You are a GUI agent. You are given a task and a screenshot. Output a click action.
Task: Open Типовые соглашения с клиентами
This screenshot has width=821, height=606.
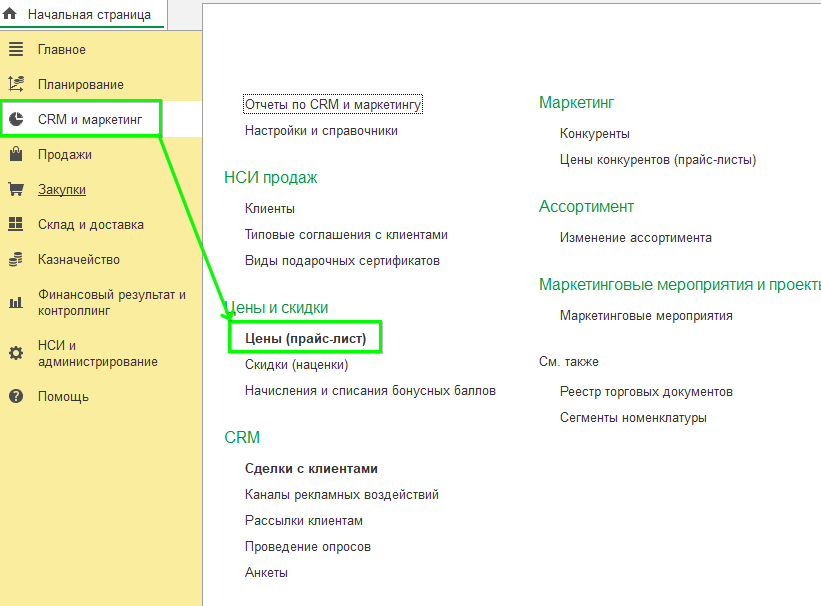click(x=346, y=235)
